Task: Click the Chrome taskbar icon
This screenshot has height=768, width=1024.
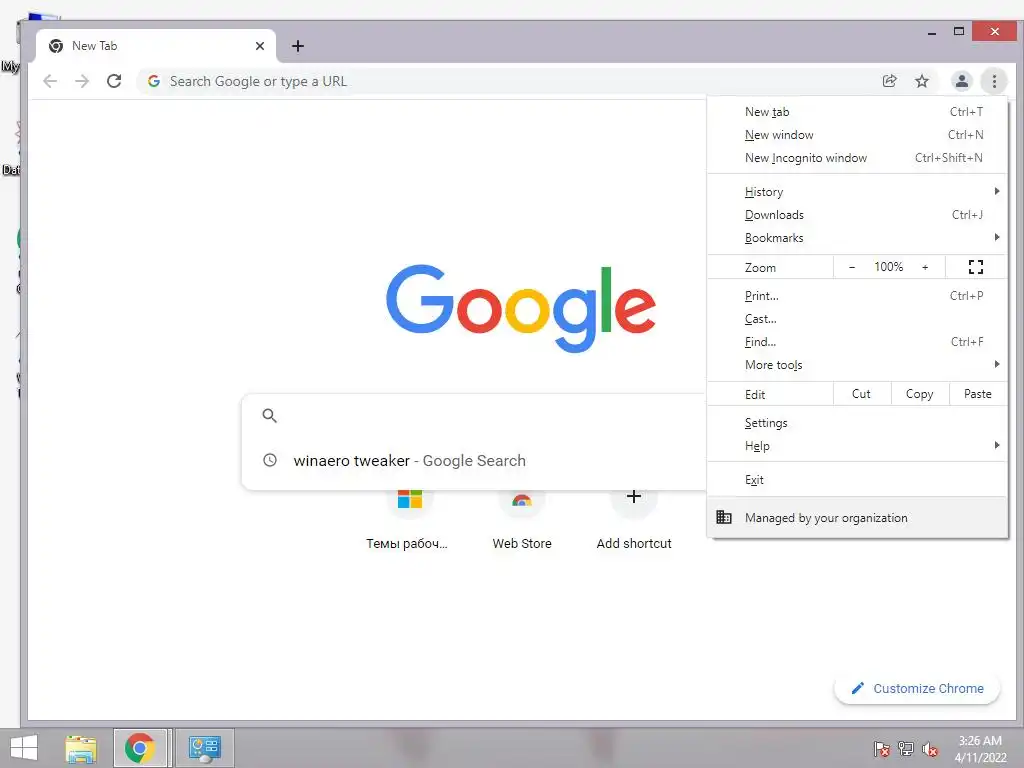Action: click(140, 748)
